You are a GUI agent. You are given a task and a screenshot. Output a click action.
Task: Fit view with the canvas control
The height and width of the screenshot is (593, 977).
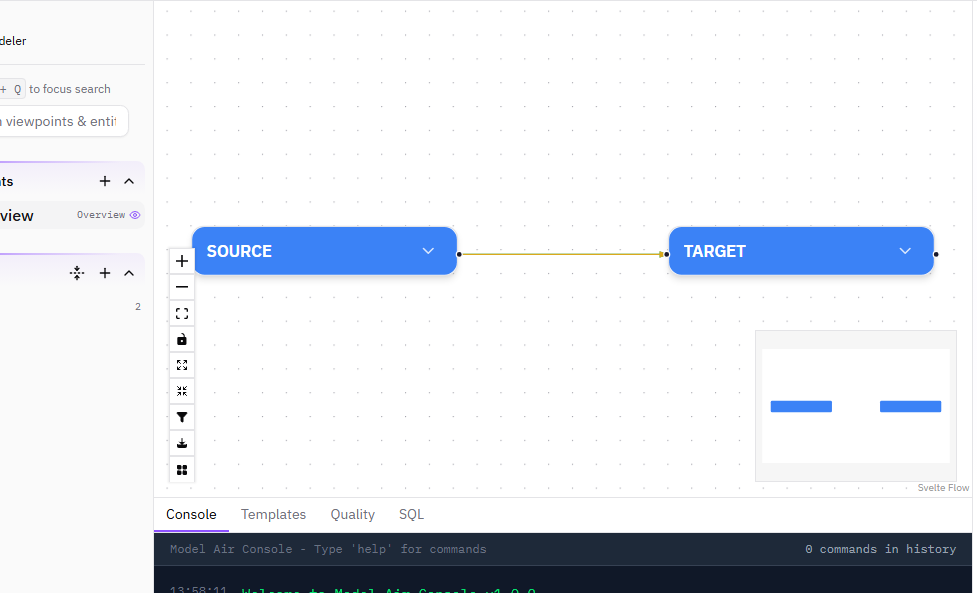tap(182, 313)
